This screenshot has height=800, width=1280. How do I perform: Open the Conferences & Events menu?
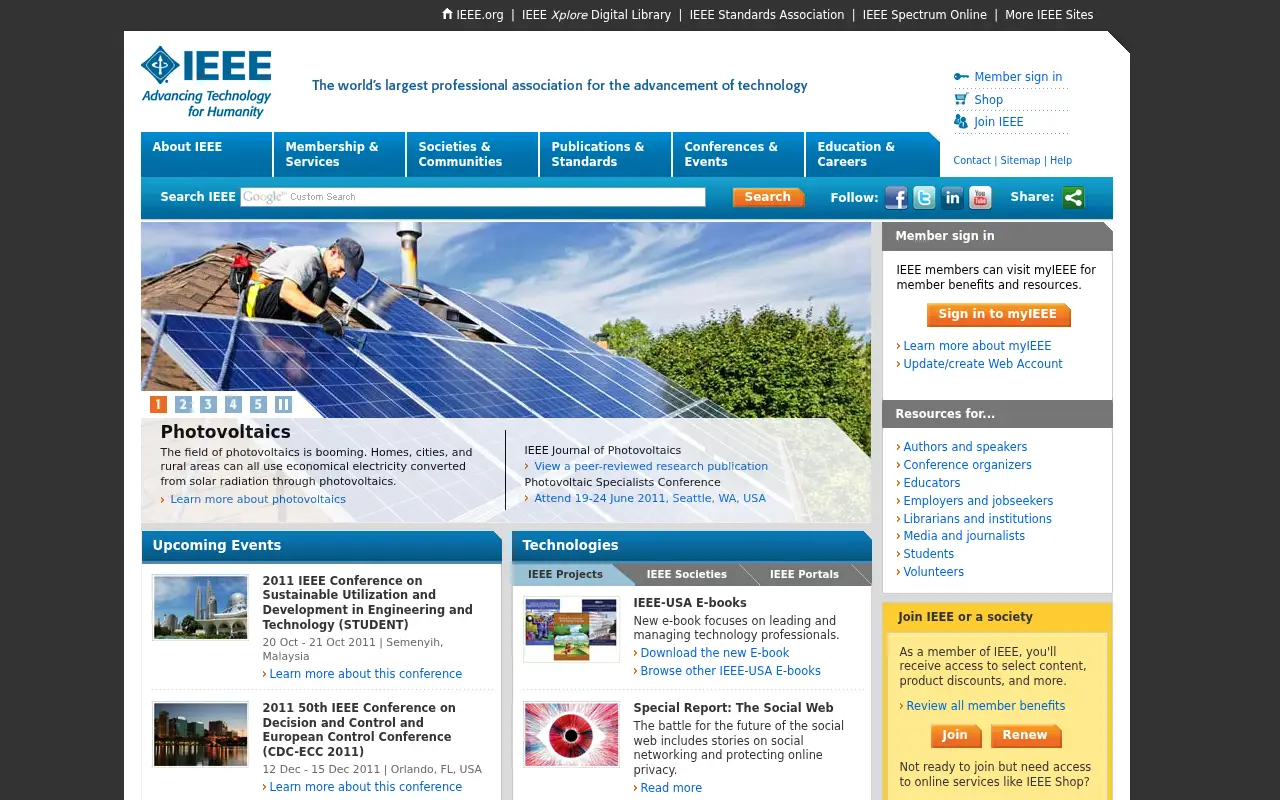pos(738,154)
